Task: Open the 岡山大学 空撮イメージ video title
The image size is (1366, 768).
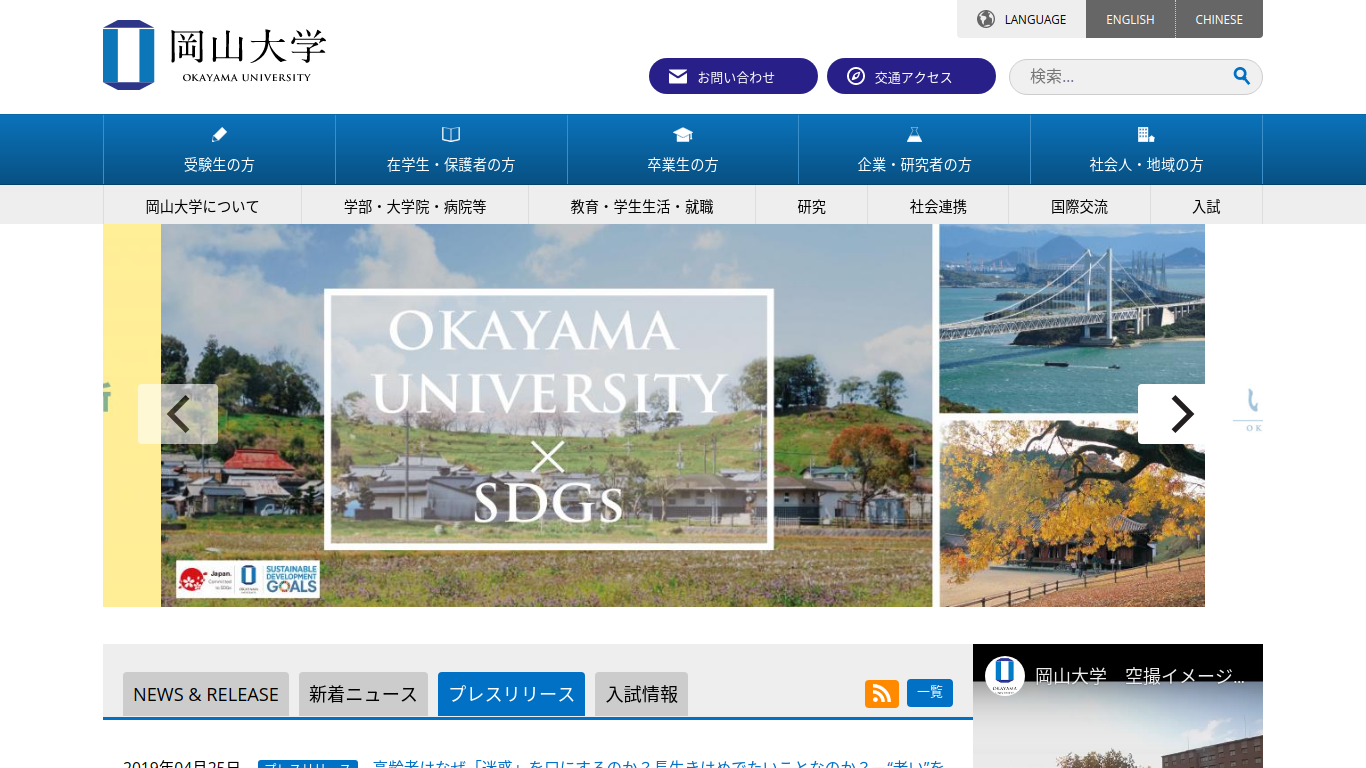Action: pyautogui.click(x=1140, y=676)
